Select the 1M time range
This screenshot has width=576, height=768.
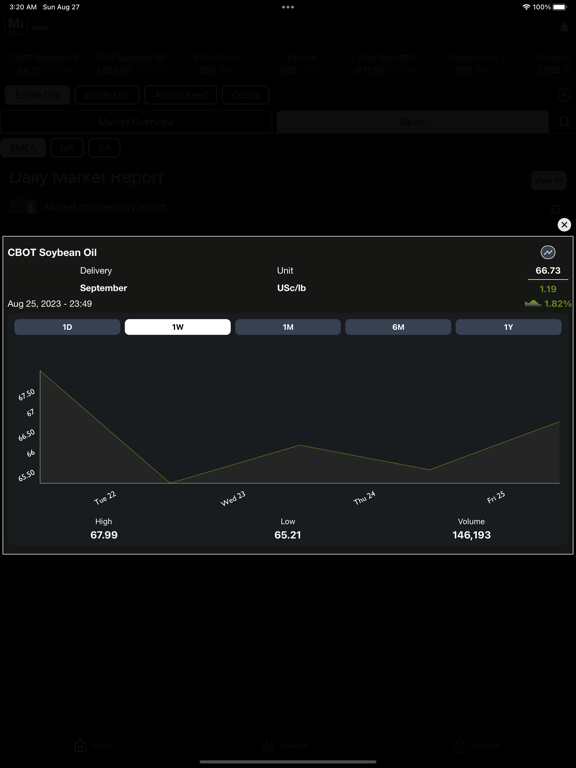tap(288, 327)
